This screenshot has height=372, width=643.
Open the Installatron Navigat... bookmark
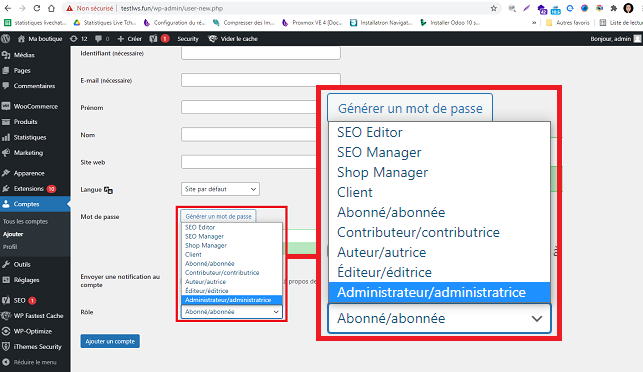click(x=381, y=23)
